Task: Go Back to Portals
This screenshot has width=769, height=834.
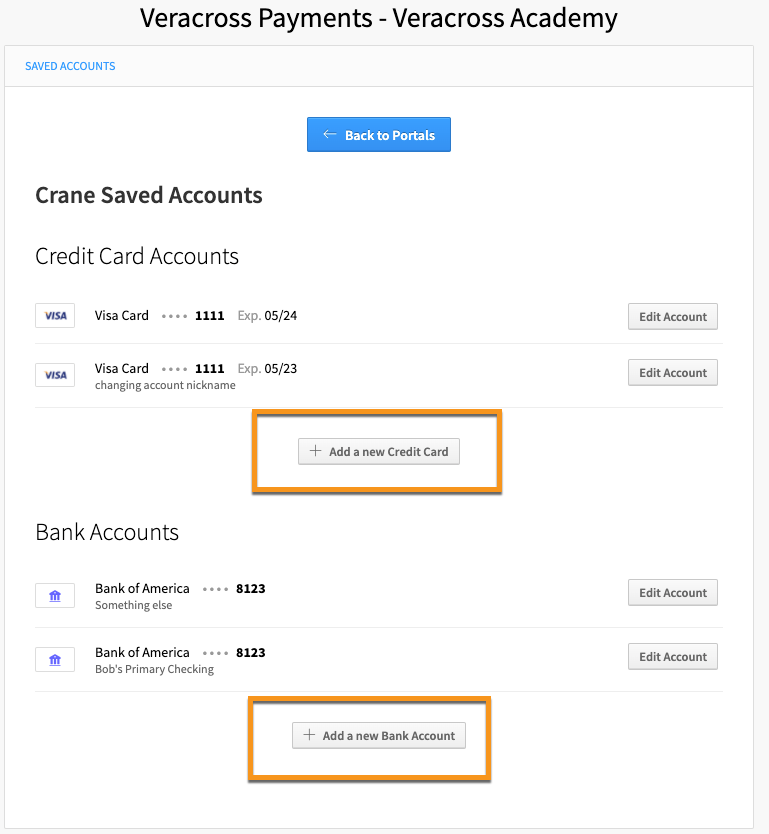Action: click(x=378, y=133)
